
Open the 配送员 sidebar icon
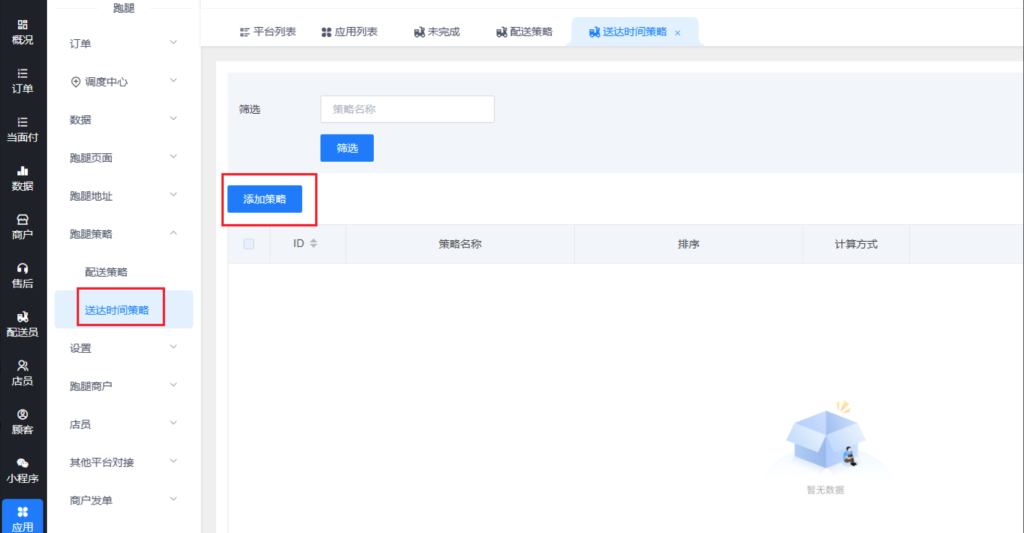[x=22, y=323]
